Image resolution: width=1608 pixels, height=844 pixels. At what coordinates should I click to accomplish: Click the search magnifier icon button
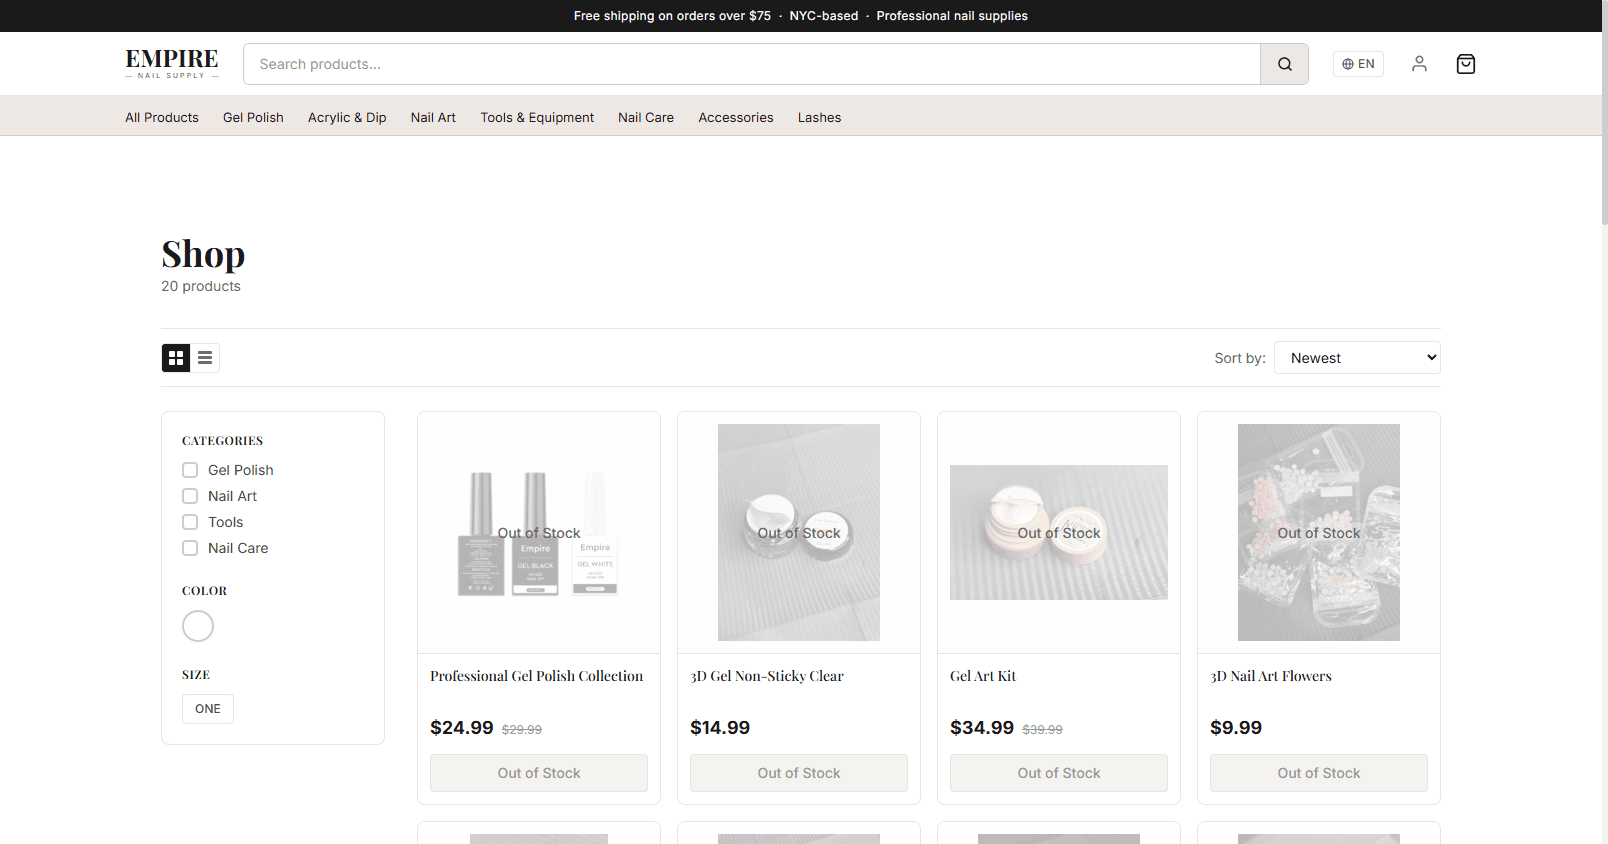(x=1284, y=64)
